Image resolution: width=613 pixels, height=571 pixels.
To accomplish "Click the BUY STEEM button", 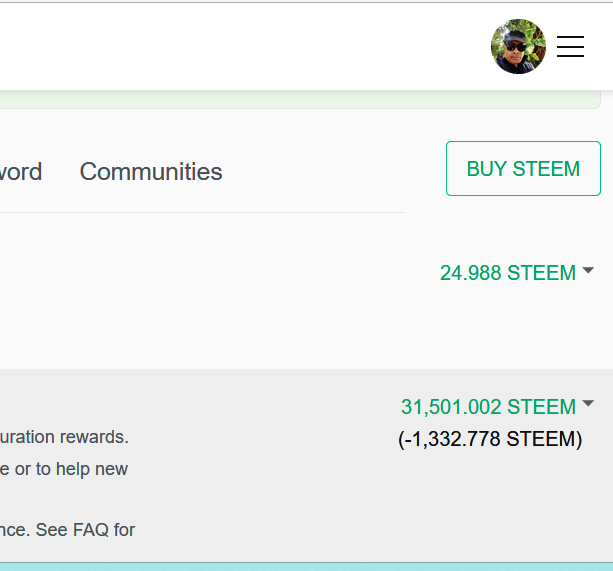I will (523, 168).
